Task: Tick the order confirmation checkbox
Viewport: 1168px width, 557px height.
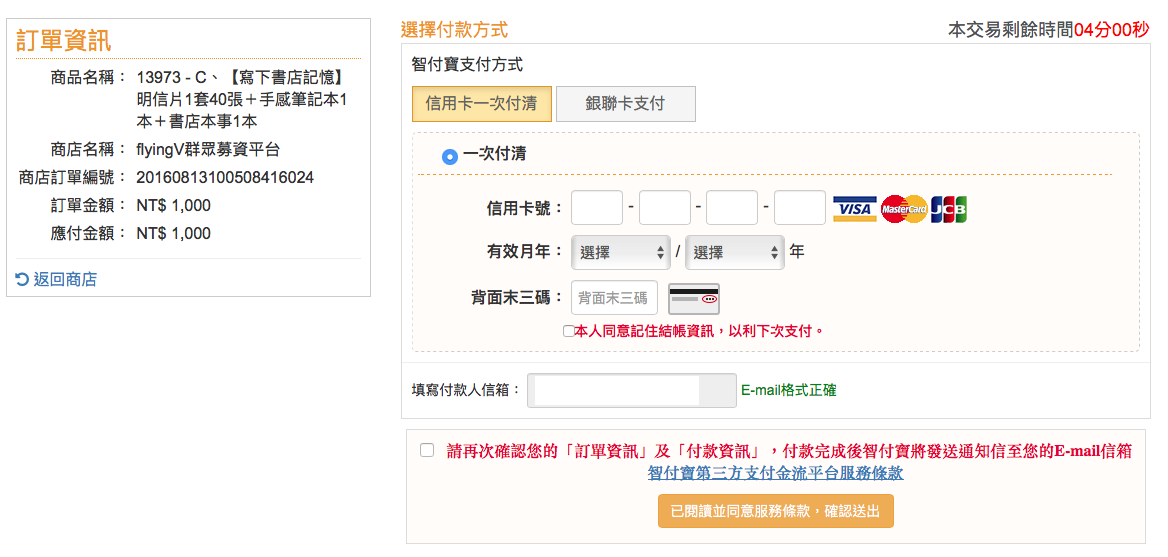Action: (427, 450)
